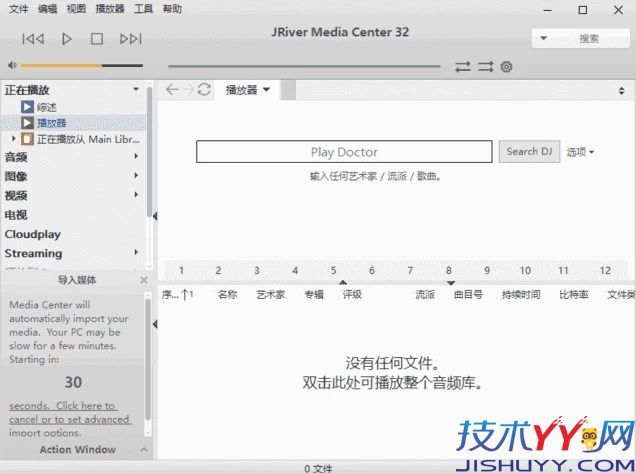Viewport: 636px width, 473px height.
Task: Start playback with the play button
Action: click(67, 39)
